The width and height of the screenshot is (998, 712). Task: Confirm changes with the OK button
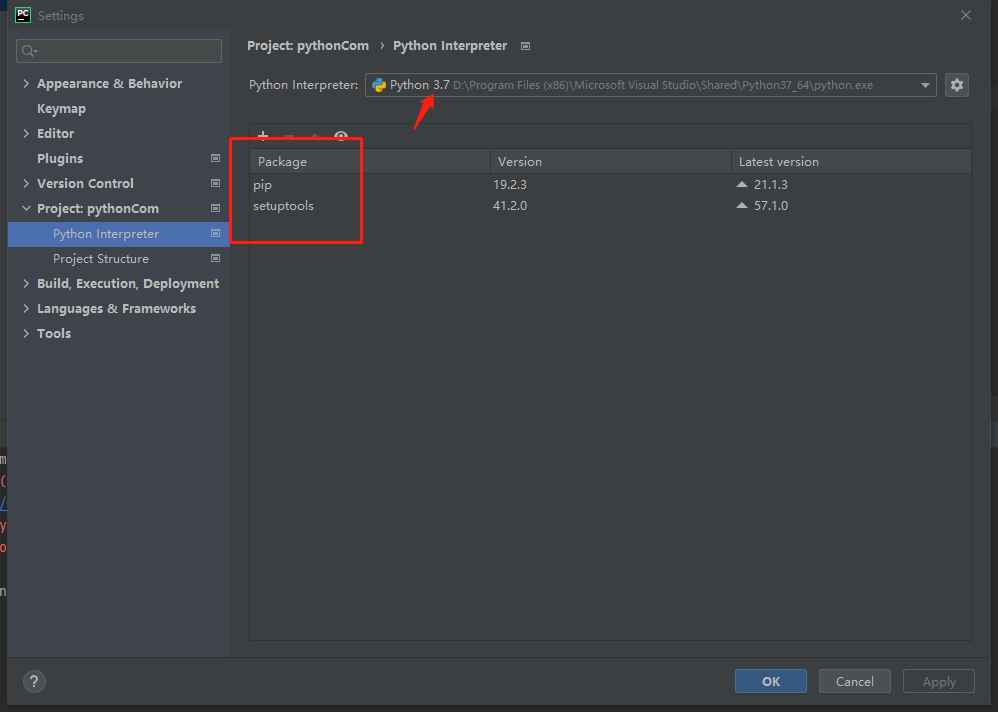(x=770, y=681)
